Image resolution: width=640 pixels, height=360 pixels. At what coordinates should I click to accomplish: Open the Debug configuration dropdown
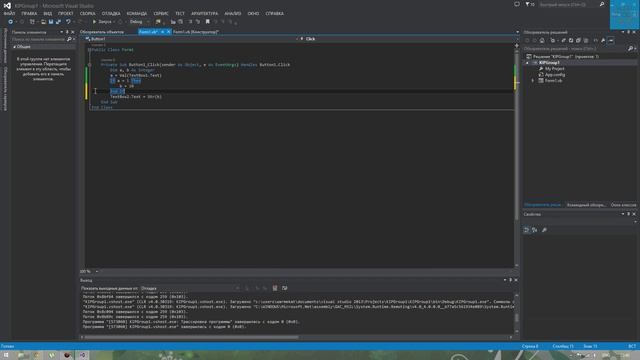tap(139, 22)
